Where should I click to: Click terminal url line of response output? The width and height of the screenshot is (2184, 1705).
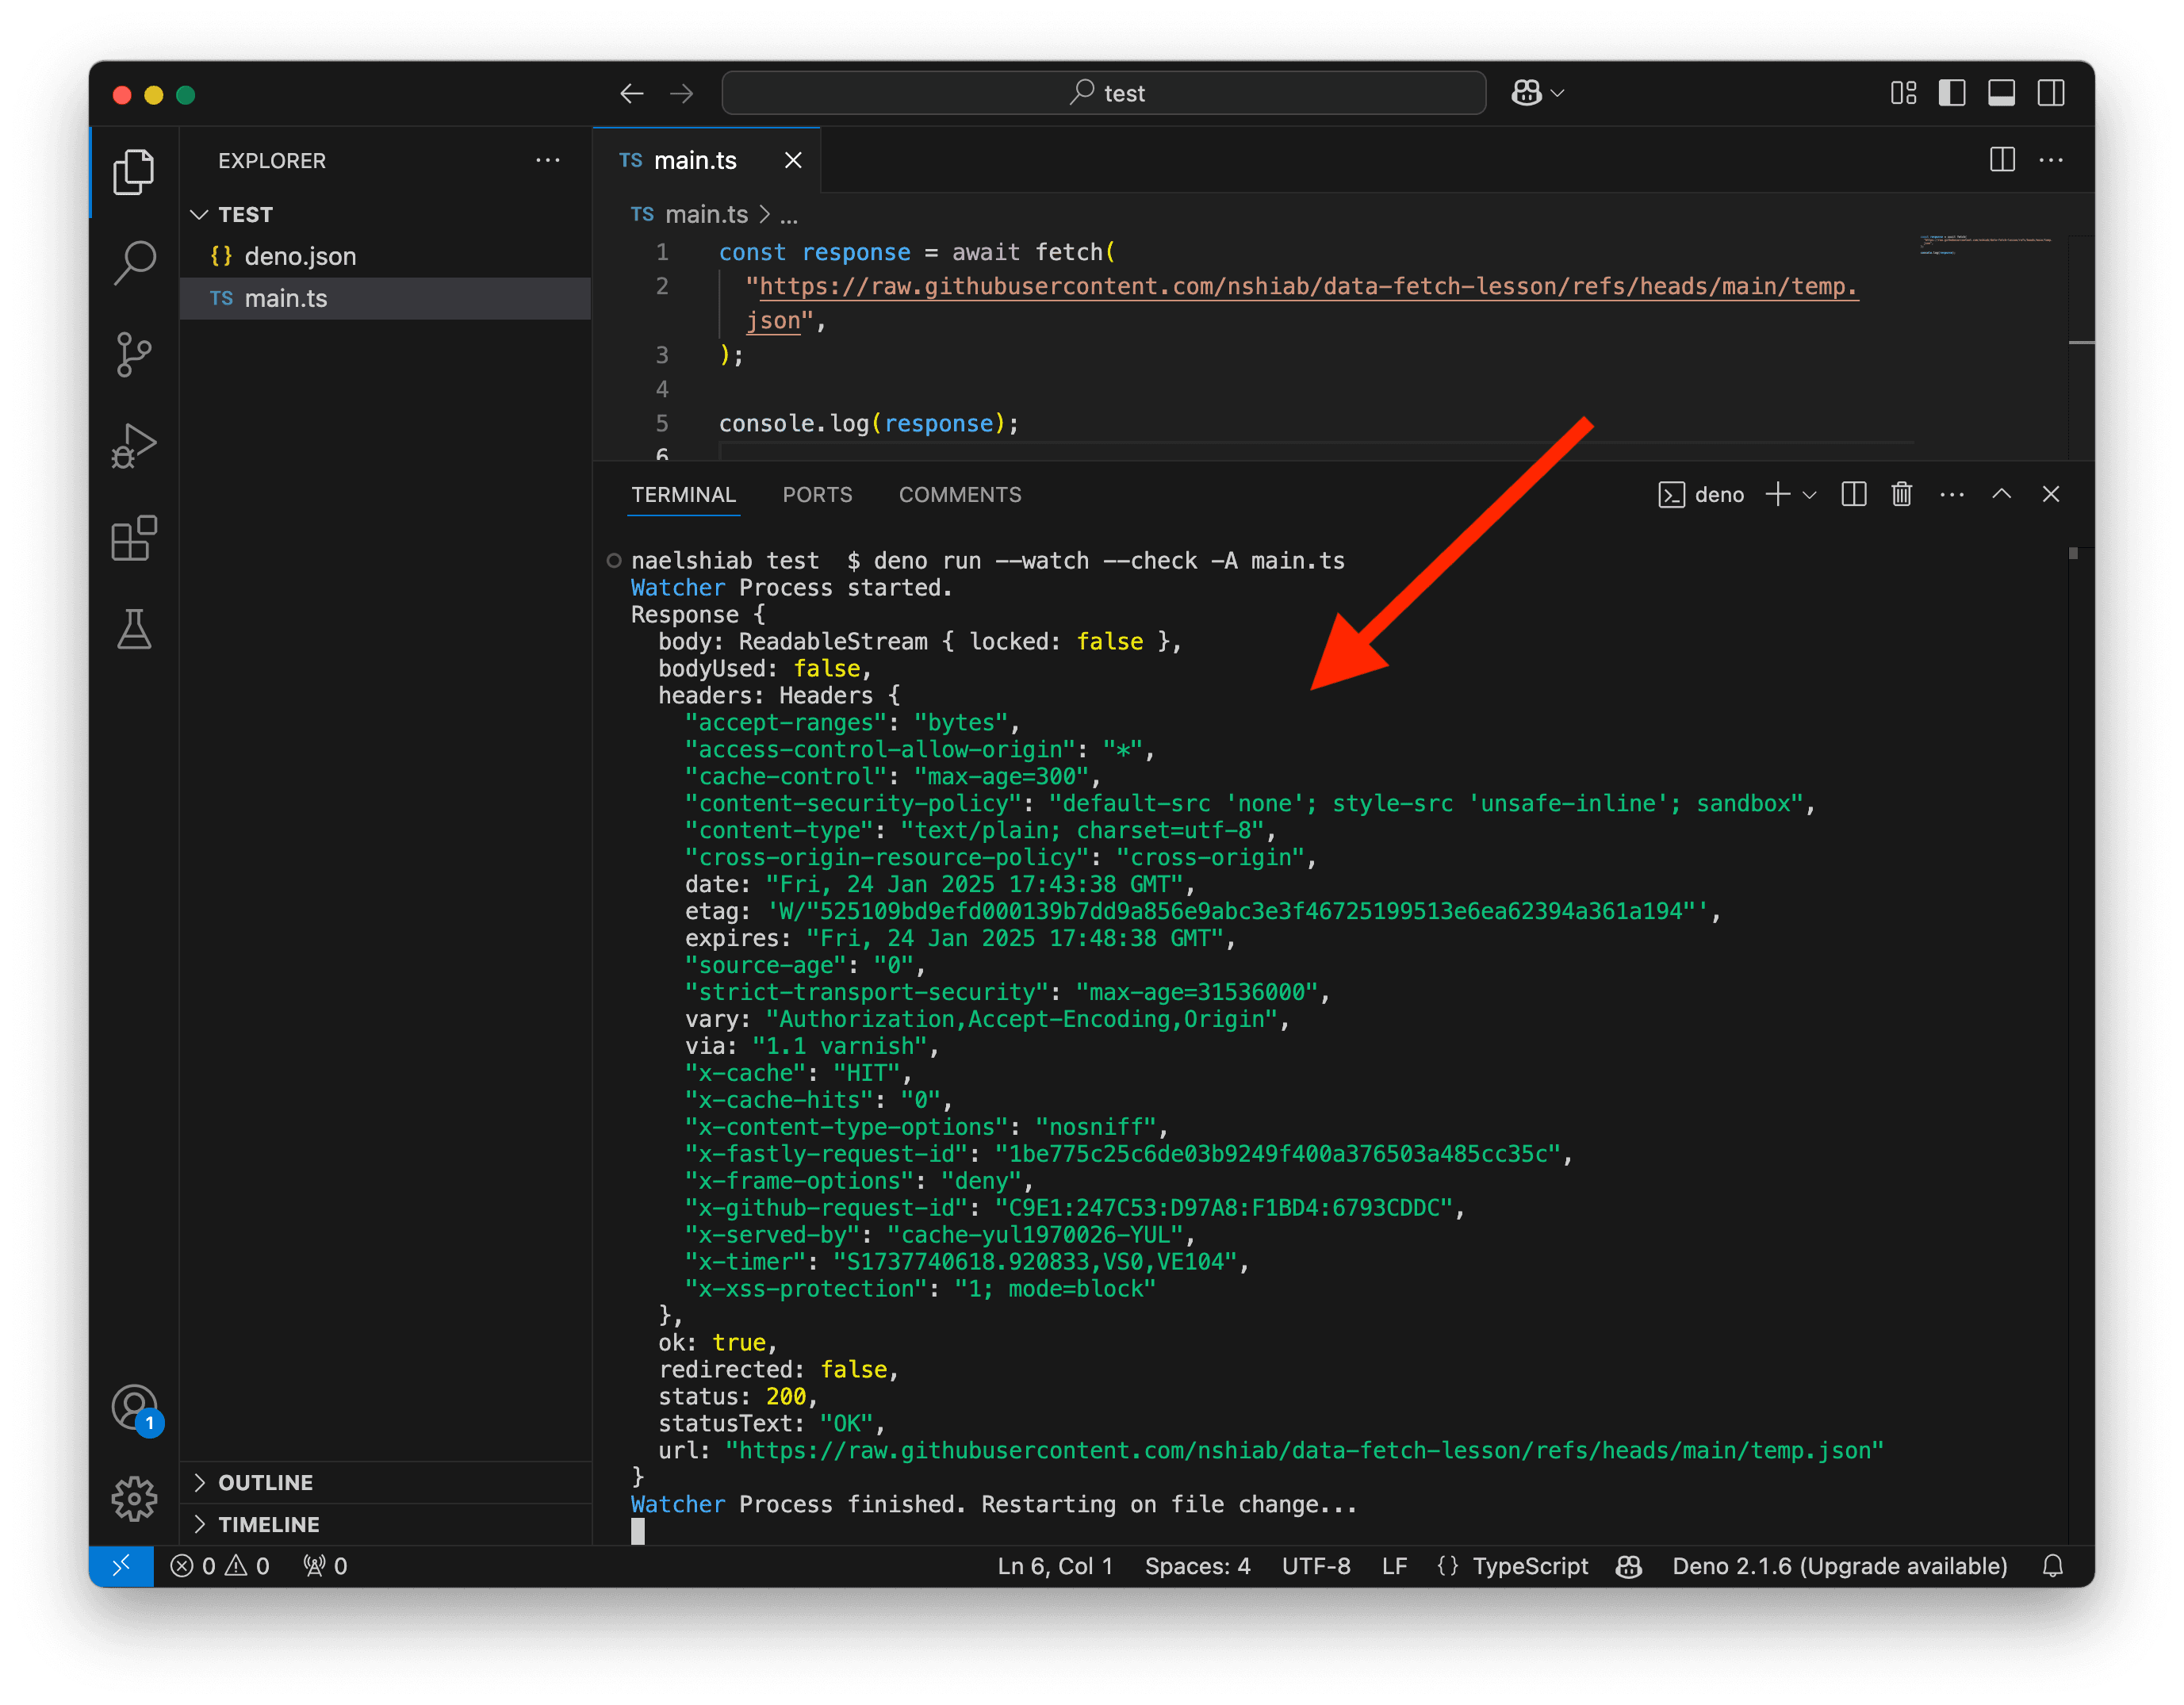pyautogui.click(x=1271, y=1450)
